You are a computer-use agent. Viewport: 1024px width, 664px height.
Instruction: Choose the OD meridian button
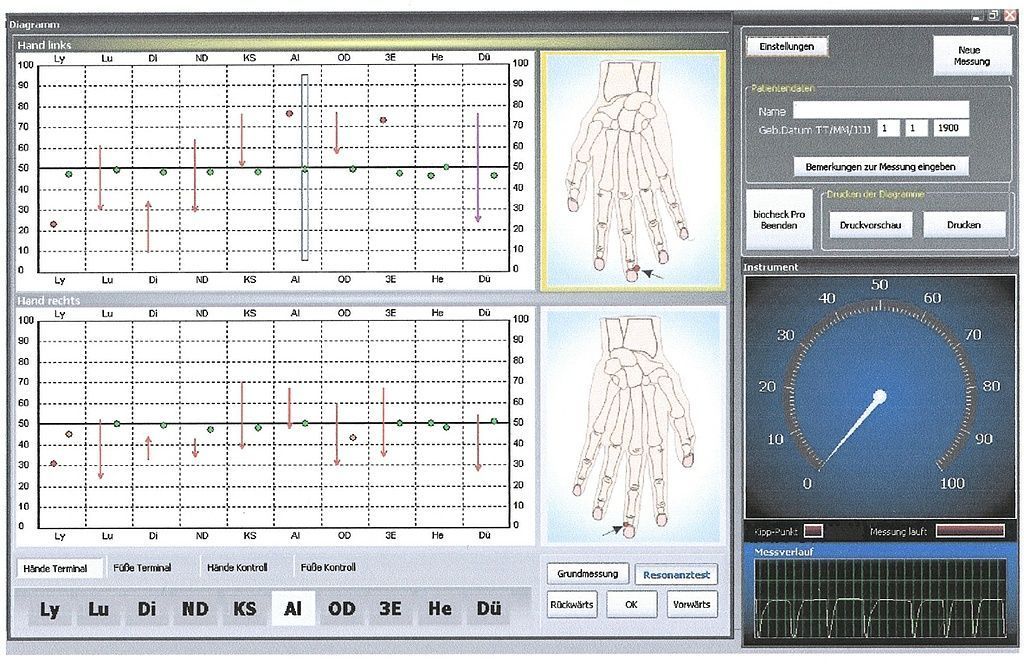pyautogui.click(x=342, y=608)
